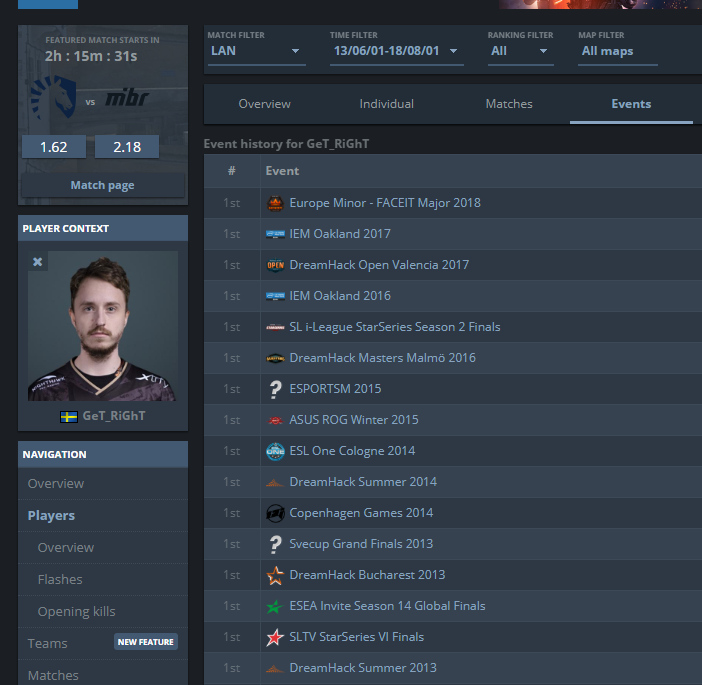Image resolution: width=702 pixels, height=685 pixels.
Task: Click the 2.18 odds button for mibr
Action: pyautogui.click(x=127, y=147)
